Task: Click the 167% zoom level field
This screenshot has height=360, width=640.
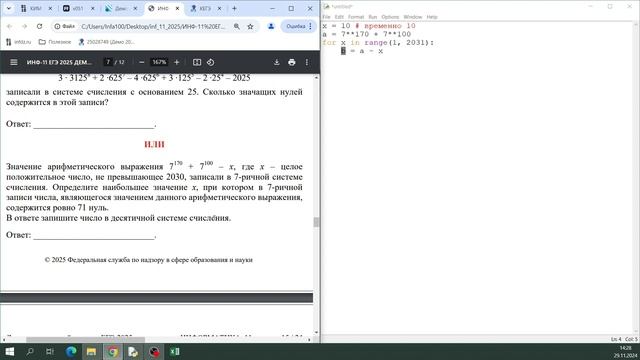Action: 159,62
